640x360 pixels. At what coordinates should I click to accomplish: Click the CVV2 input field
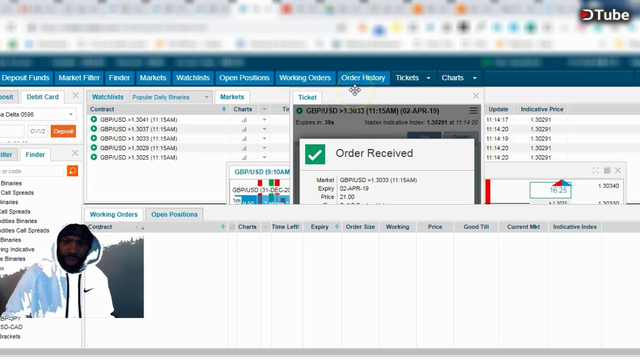point(38,131)
